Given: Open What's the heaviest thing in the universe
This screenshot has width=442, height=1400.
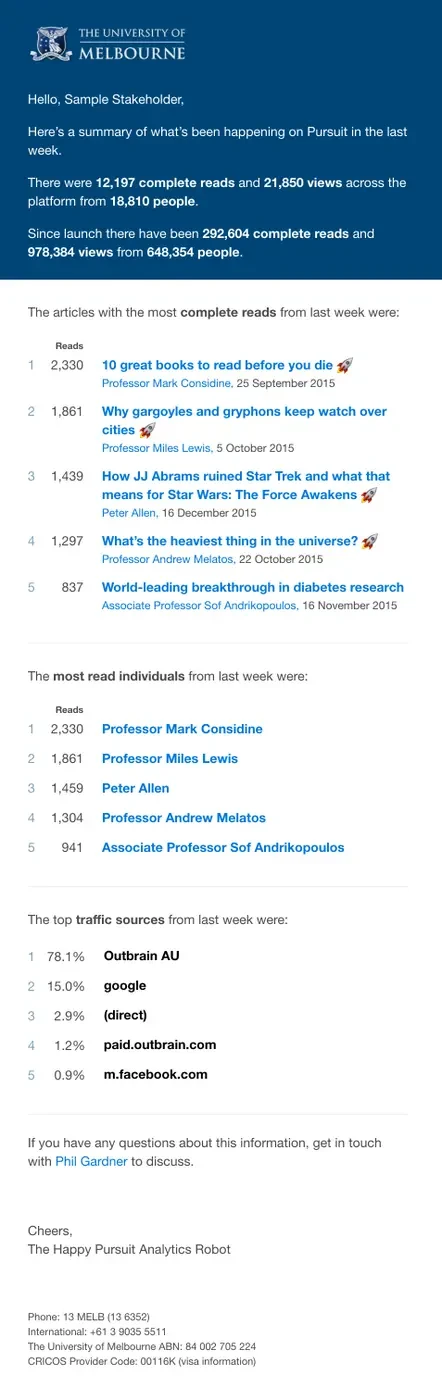Looking at the screenshot, I should point(230,541).
